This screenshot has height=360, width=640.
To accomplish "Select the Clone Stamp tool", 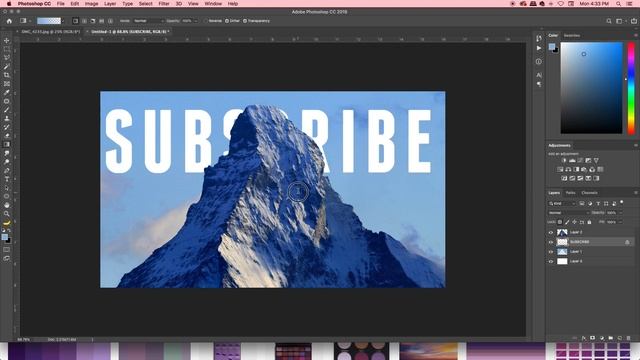I will [7, 118].
